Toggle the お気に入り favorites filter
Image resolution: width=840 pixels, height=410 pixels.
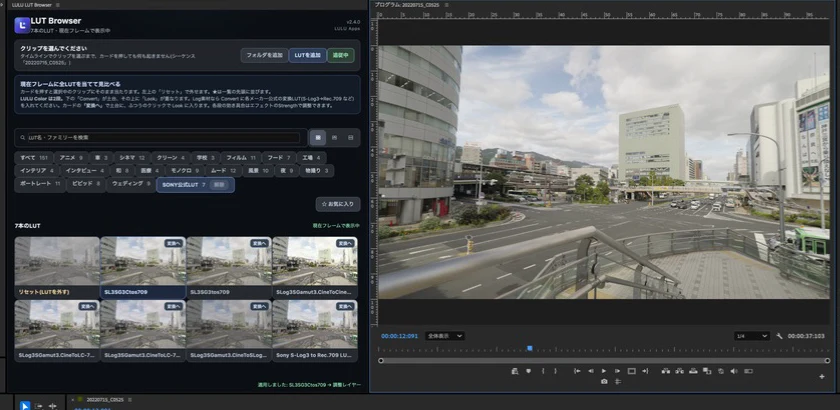pos(338,204)
